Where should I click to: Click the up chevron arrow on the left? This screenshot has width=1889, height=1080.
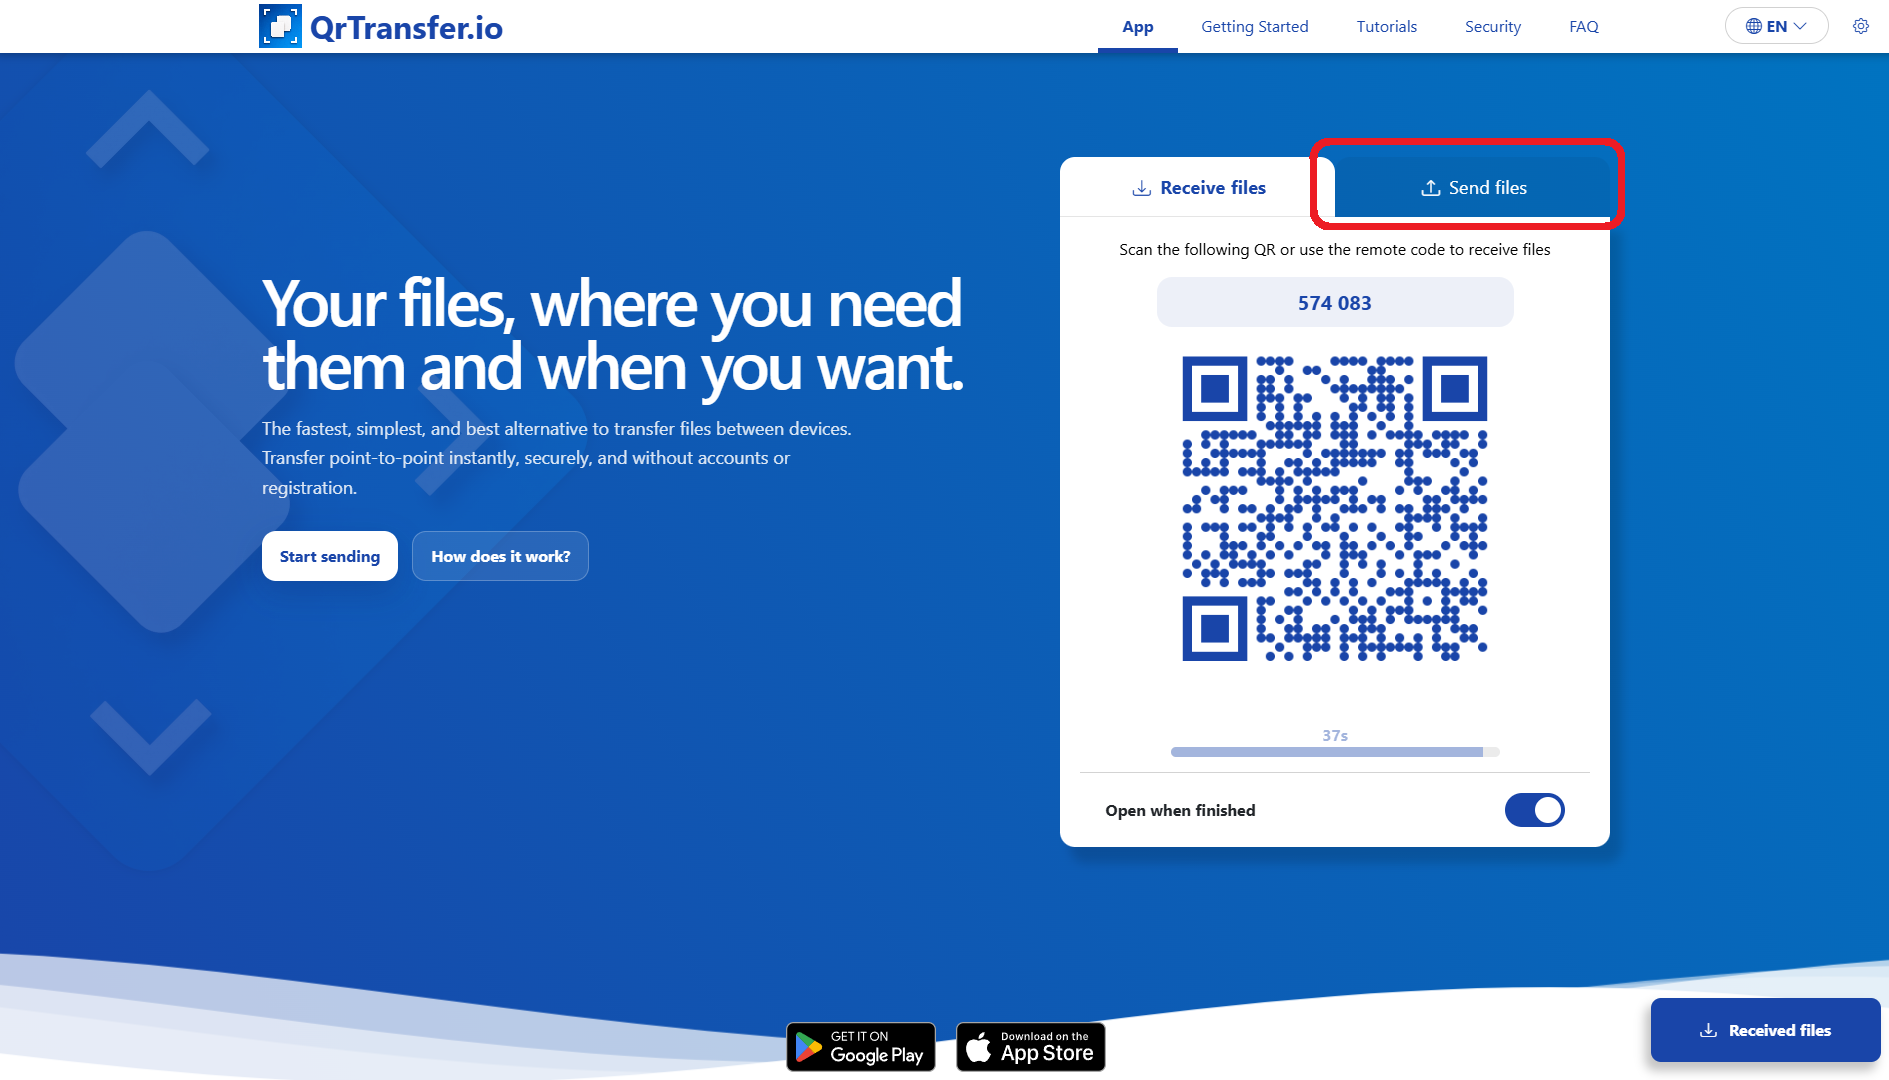[148, 129]
